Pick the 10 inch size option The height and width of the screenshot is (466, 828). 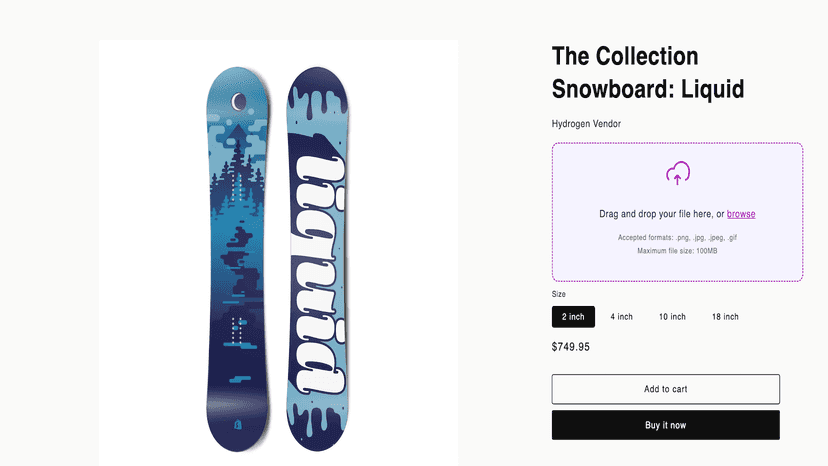(x=672, y=316)
